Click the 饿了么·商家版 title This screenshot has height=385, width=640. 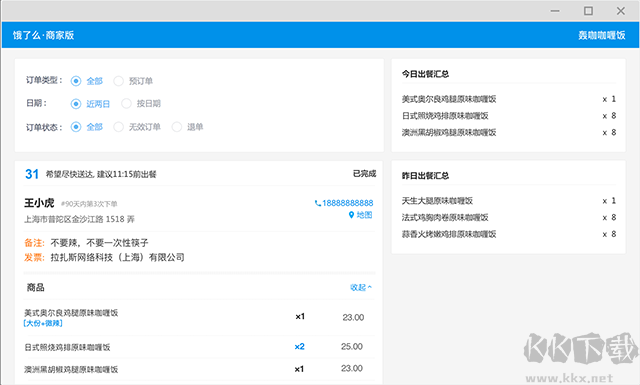pyautogui.click(x=43, y=35)
